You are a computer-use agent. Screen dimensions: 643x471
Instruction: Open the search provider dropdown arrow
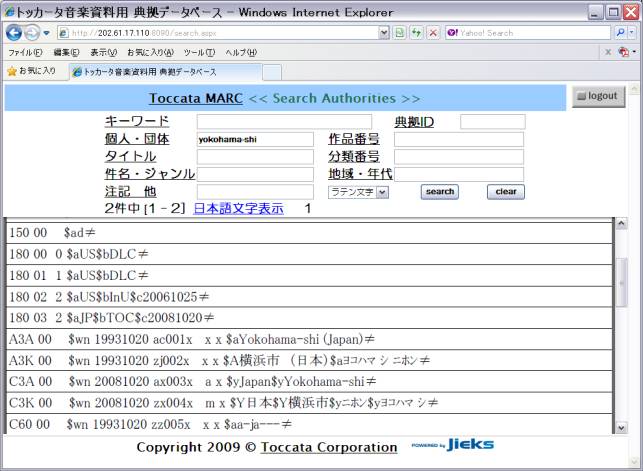point(632,32)
